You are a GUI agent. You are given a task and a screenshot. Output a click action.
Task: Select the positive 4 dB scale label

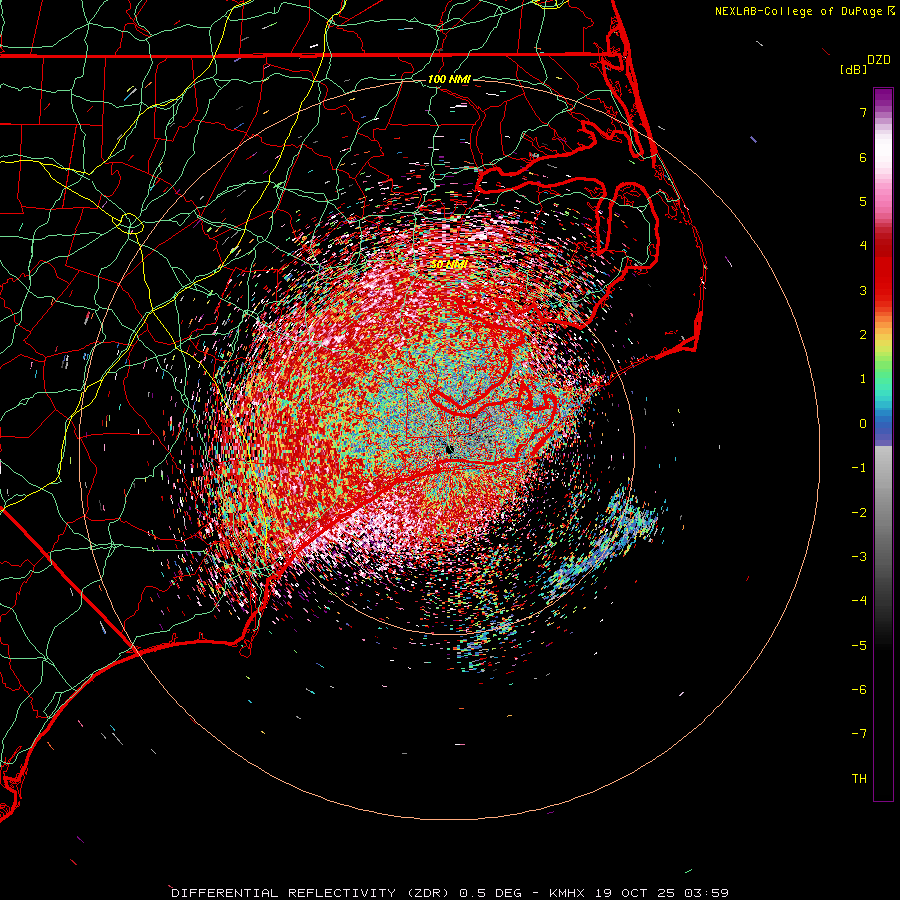click(863, 246)
